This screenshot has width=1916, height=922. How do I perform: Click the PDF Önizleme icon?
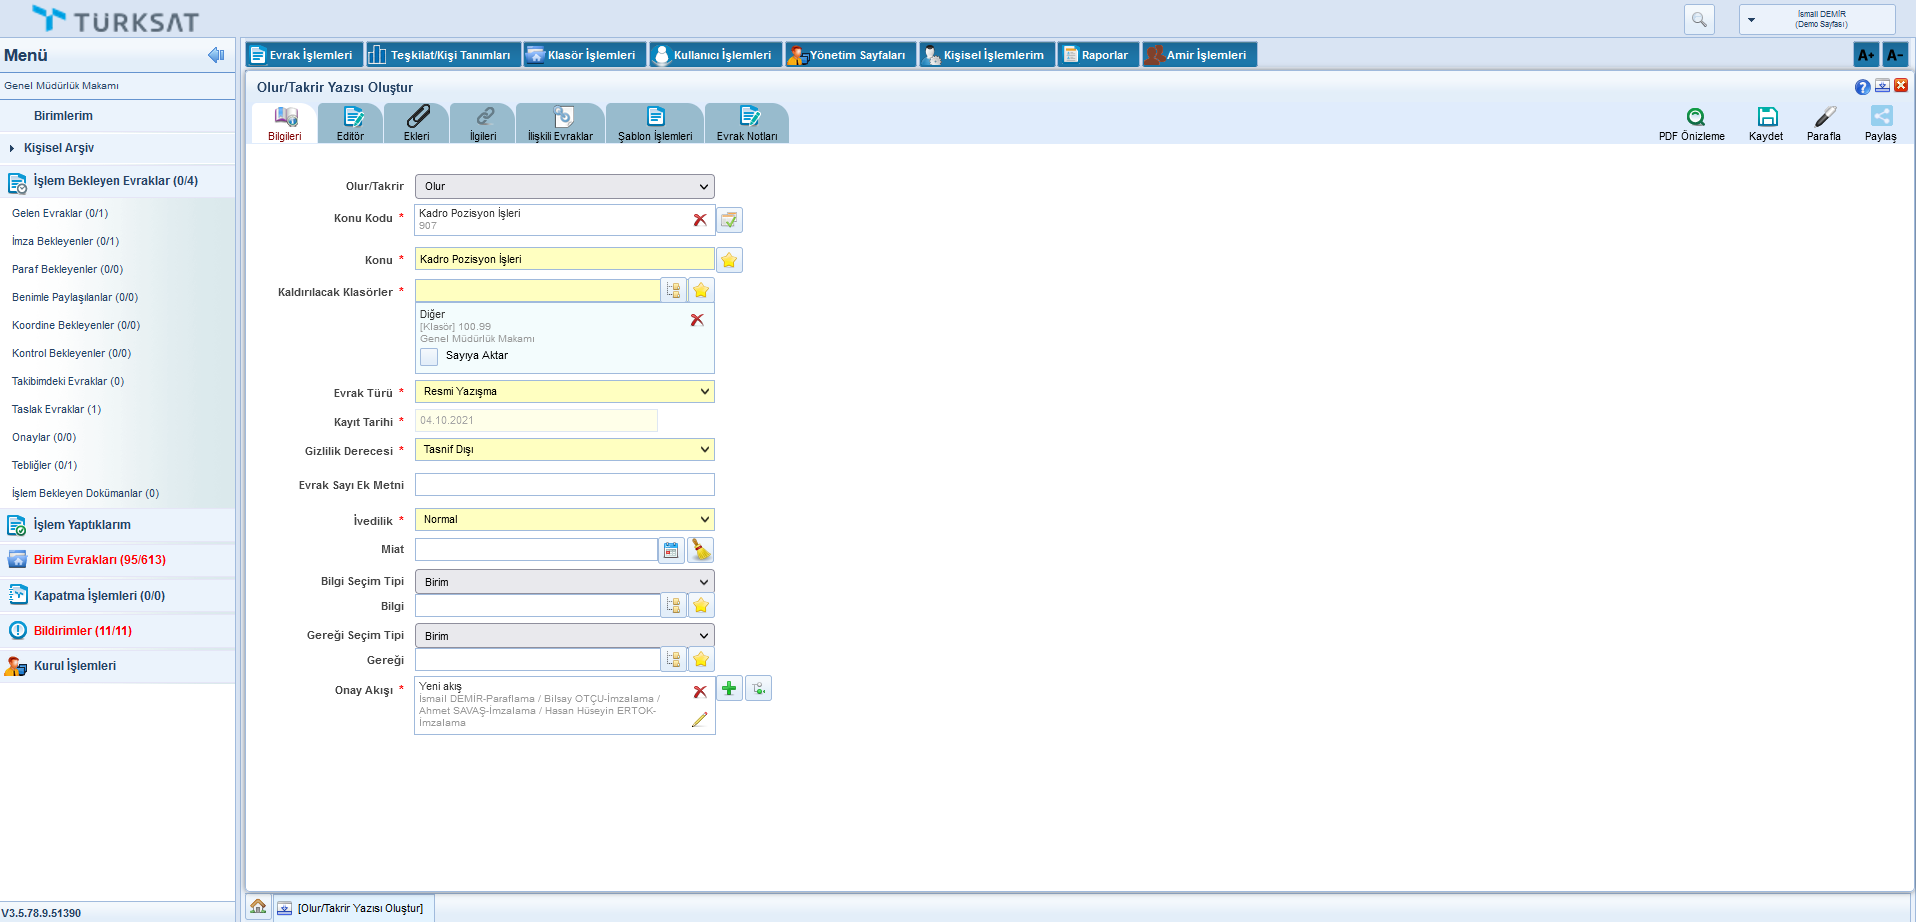point(1695,118)
